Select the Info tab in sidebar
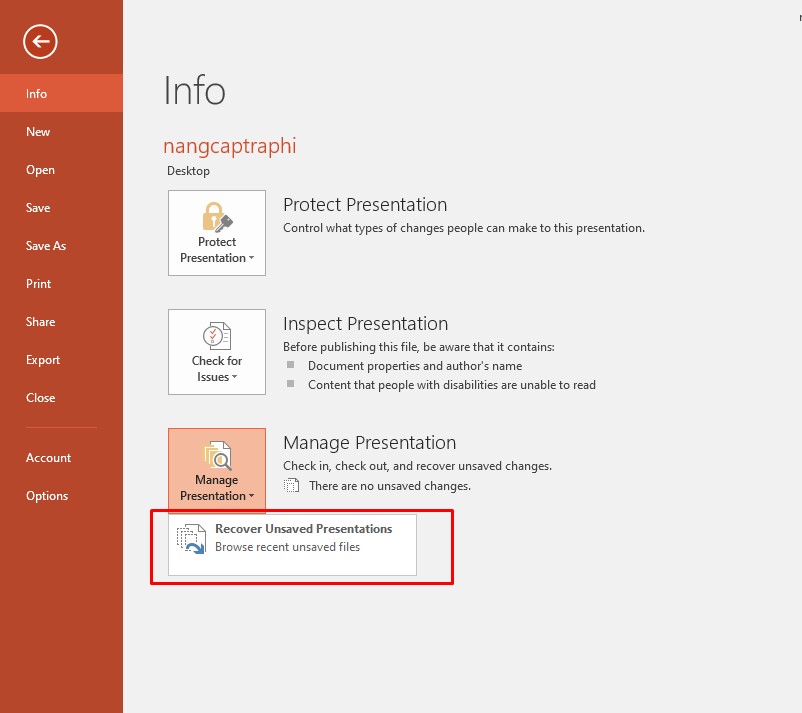Viewport: 802px width, 713px height. pyautogui.click(x=61, y=94)
